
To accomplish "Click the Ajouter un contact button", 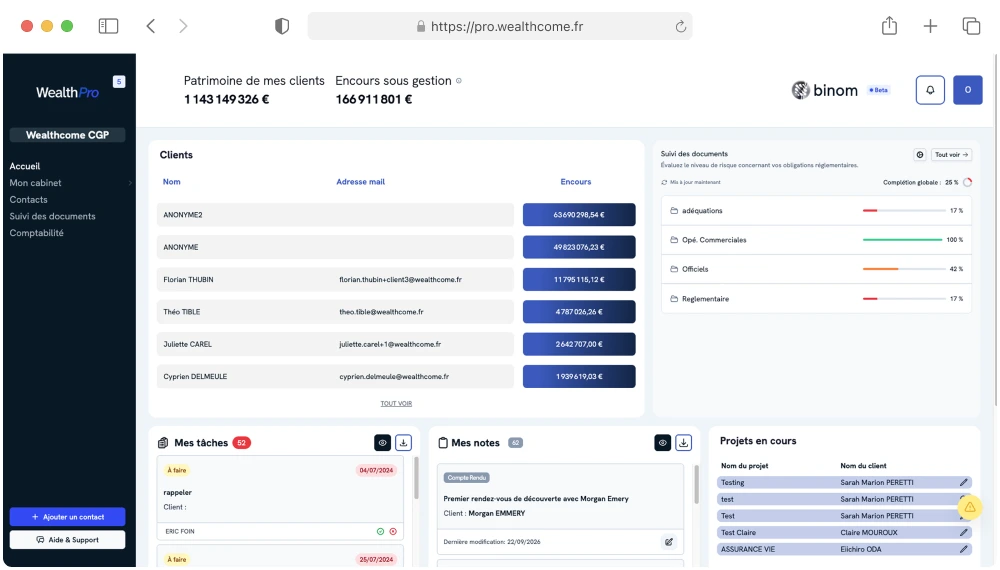I will tap(68, 517).
